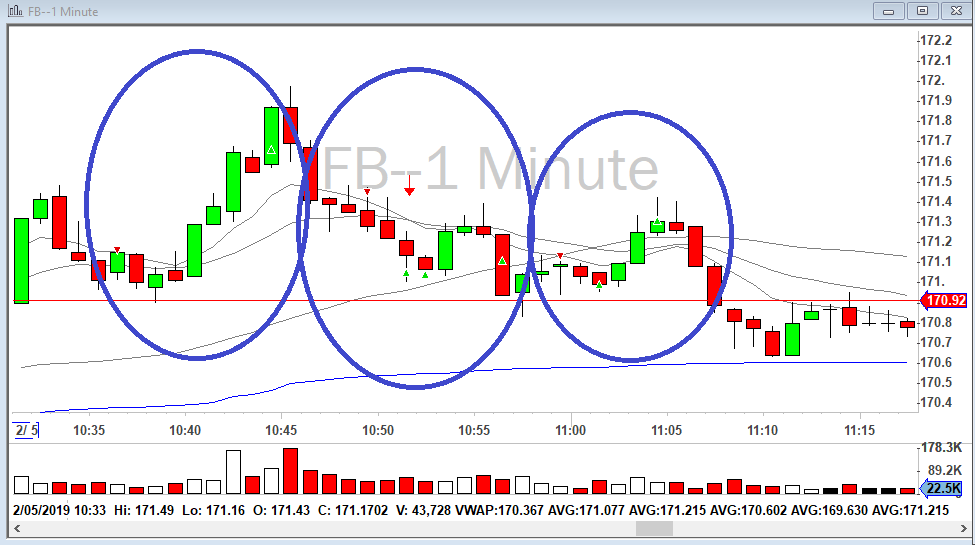The height and width of the screenshot is (545, 975).
Task: Click the 10:45 time axis label
Action: (281, 430)
